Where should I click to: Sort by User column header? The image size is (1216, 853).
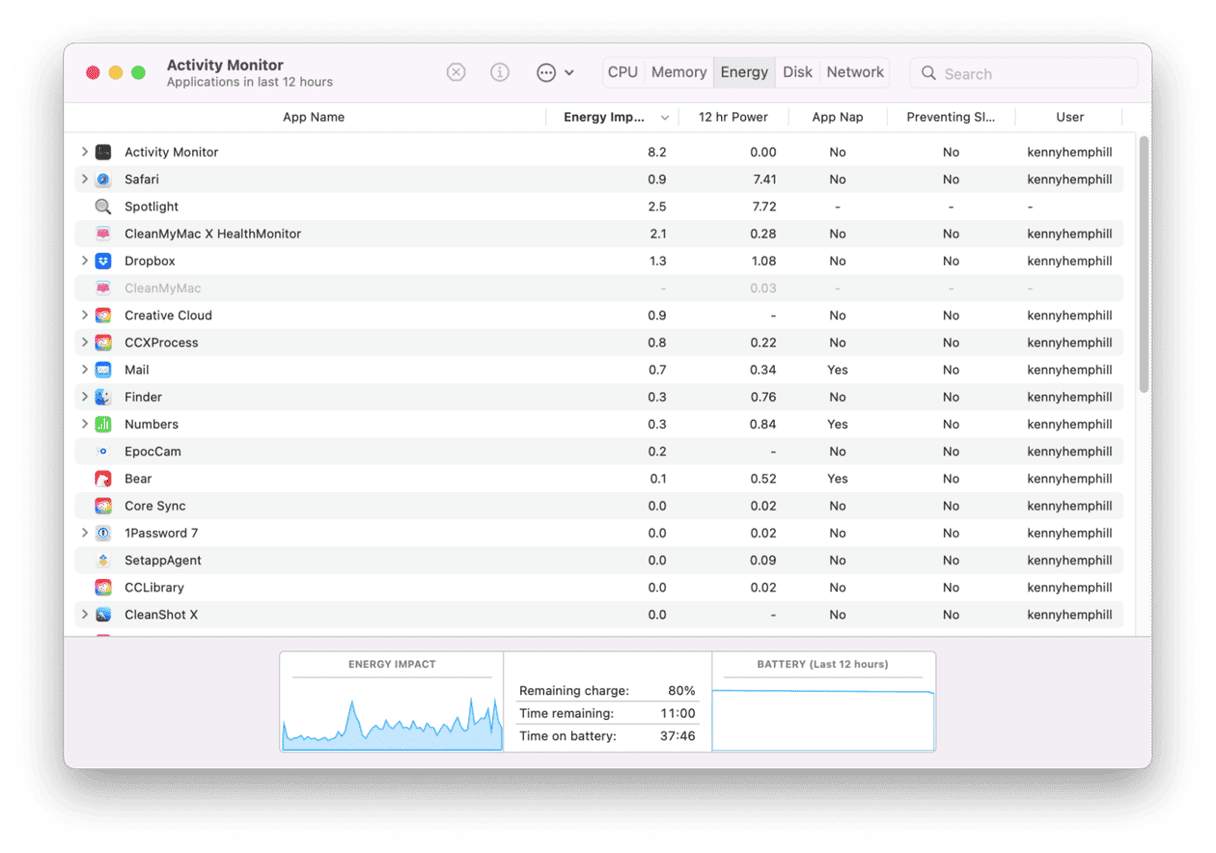point(1069,117)
